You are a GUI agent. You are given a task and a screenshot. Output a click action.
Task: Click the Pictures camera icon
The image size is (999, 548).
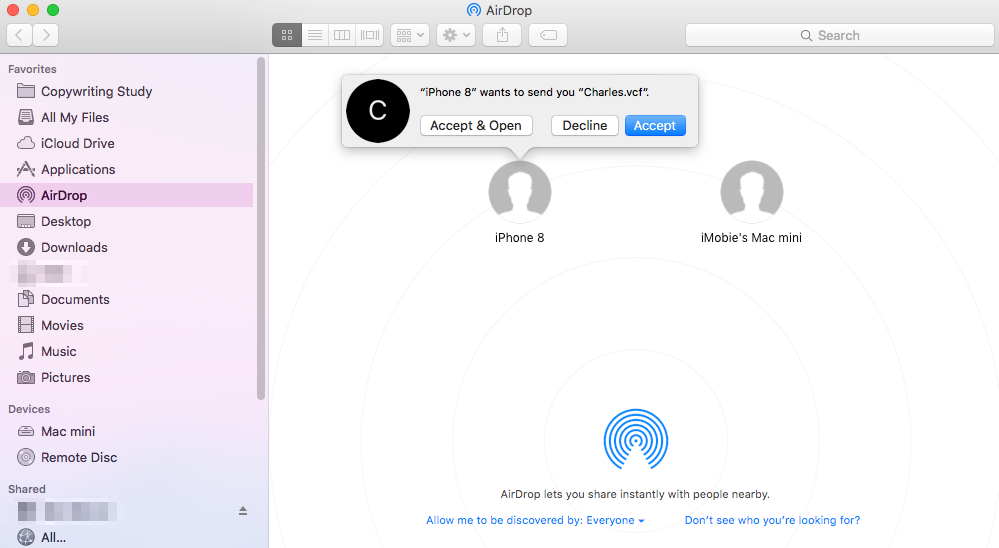(x=25, y=377)
